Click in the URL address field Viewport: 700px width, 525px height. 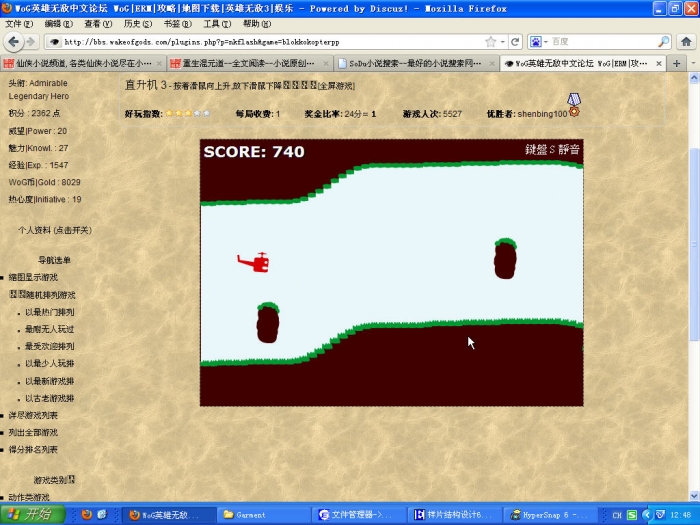272,42
